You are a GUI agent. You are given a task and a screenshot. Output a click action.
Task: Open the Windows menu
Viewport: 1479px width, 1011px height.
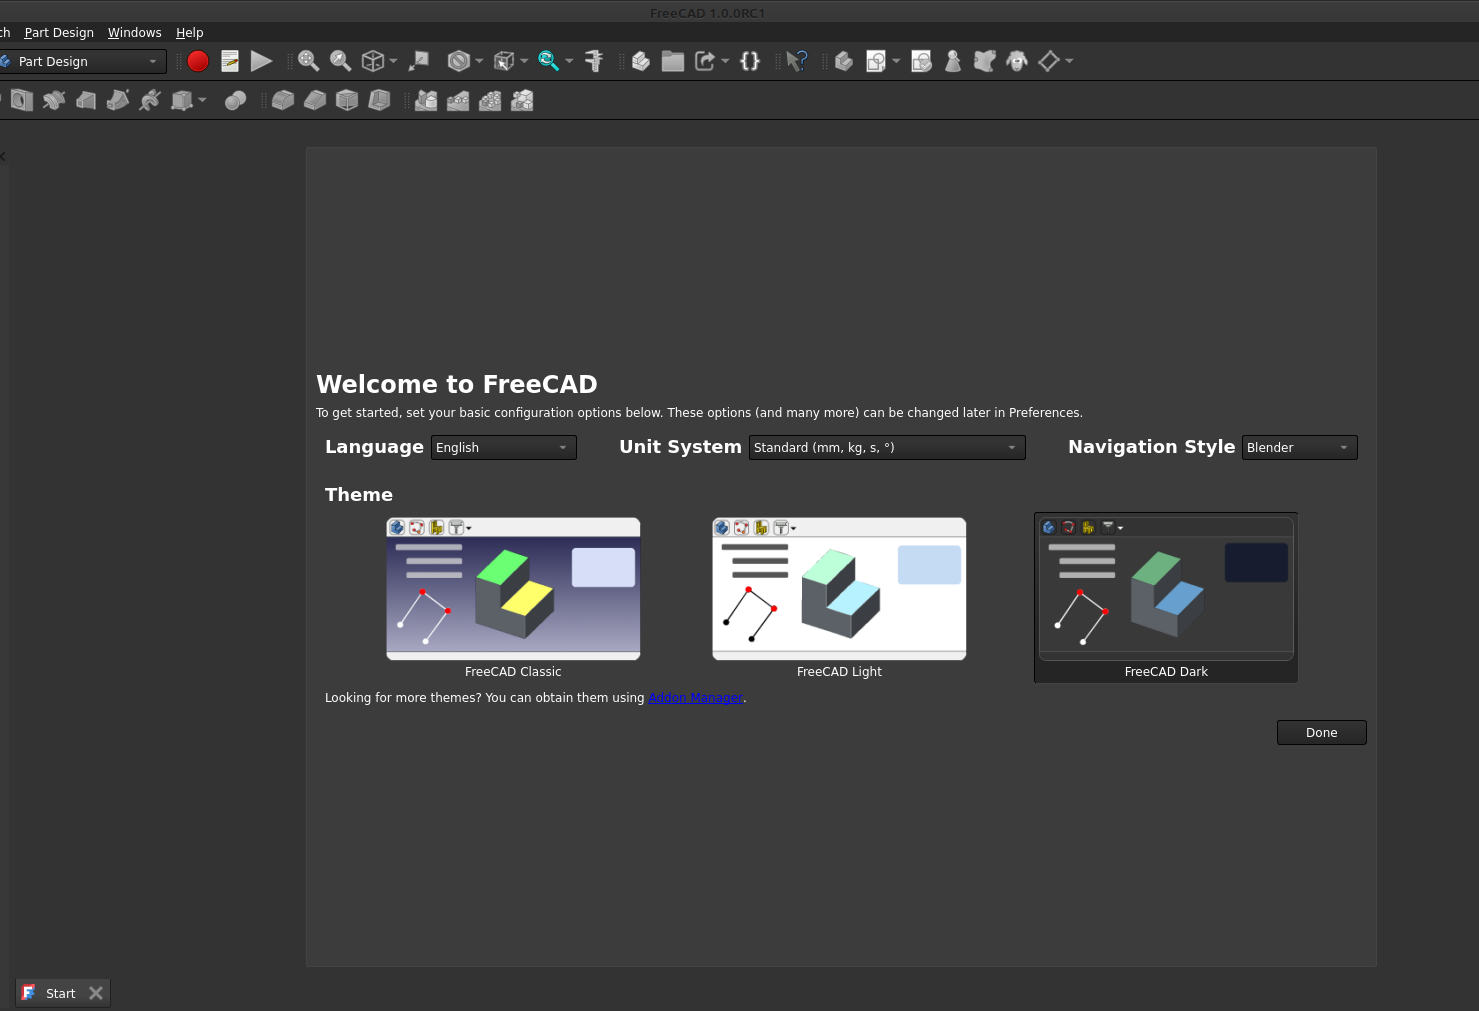[x=135, y=32]
